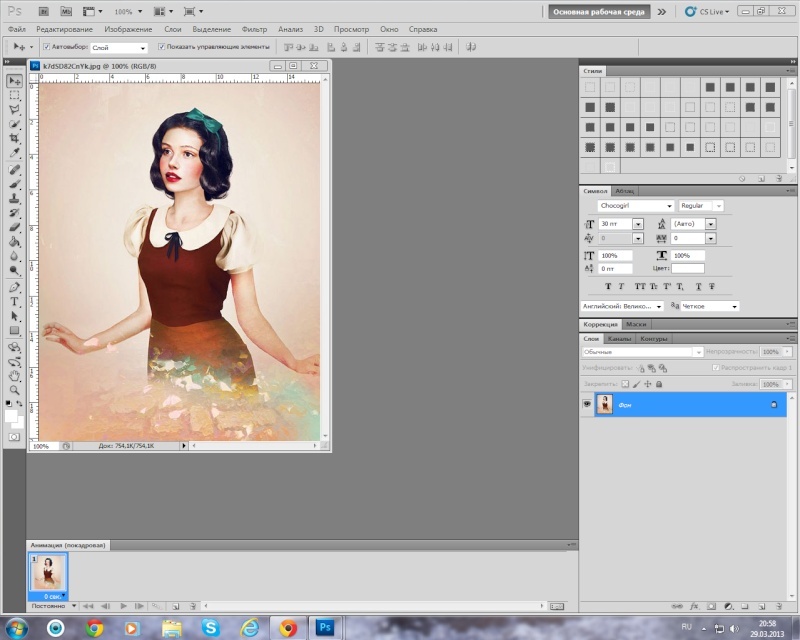The image size is (800, 640).
Task: Select the first style swatch in Стили
Action: [x=590, y=87]
